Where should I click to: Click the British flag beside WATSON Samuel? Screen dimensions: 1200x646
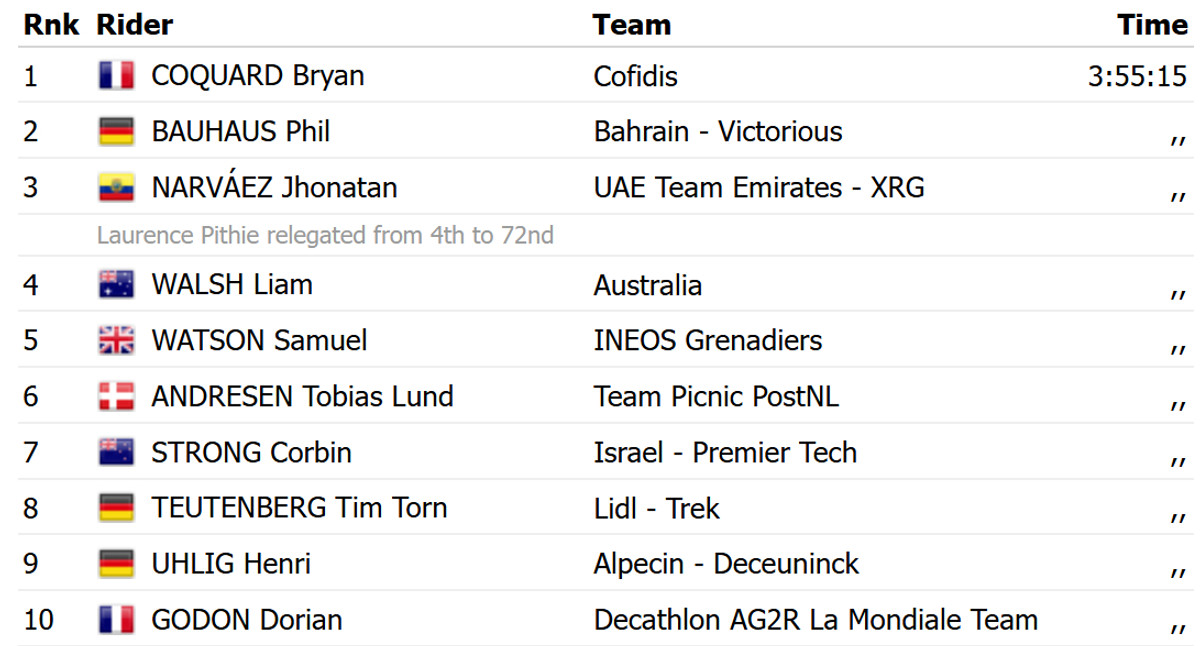click(116, 341)
